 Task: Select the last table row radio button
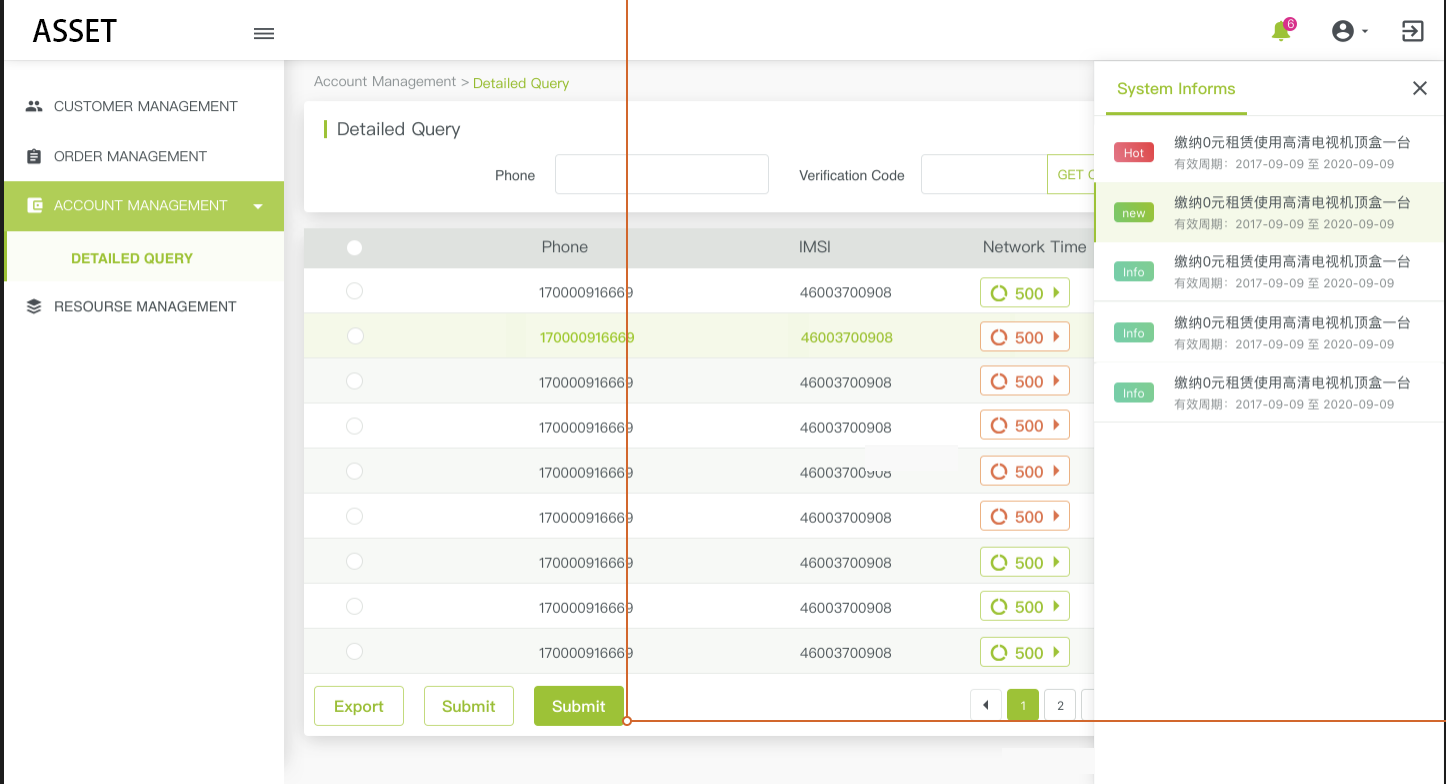point(354,651)
